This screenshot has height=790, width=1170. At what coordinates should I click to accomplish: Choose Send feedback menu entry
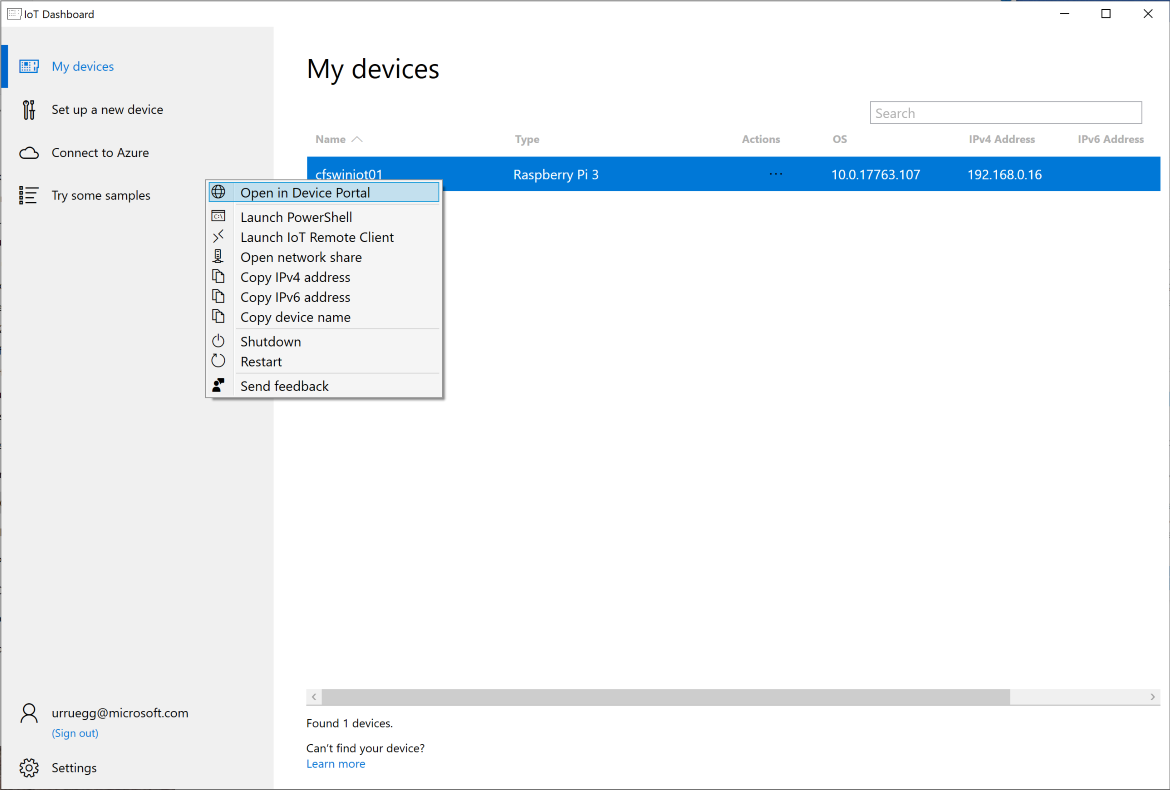click(284, 386)
